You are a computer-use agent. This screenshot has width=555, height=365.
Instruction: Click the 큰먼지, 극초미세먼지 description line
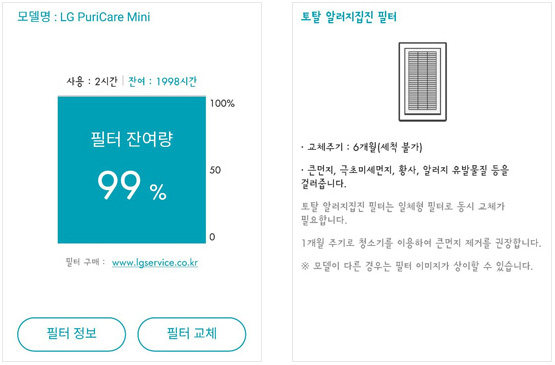(405, 177)
